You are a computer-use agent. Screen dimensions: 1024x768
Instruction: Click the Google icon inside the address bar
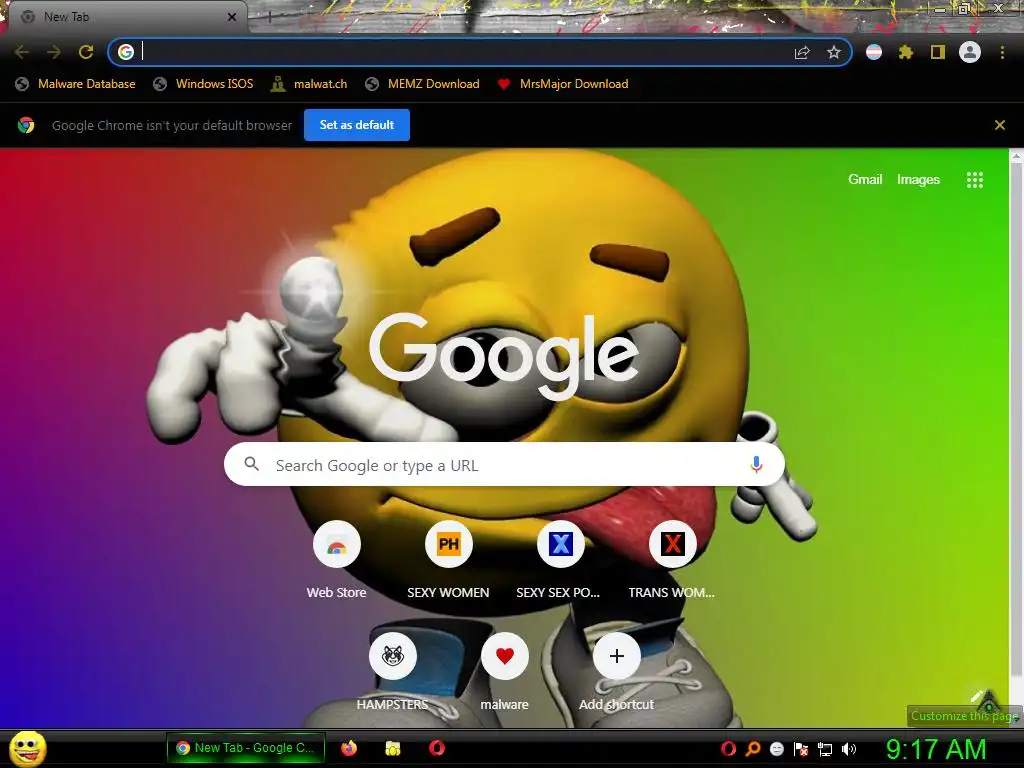coord(126,52)
